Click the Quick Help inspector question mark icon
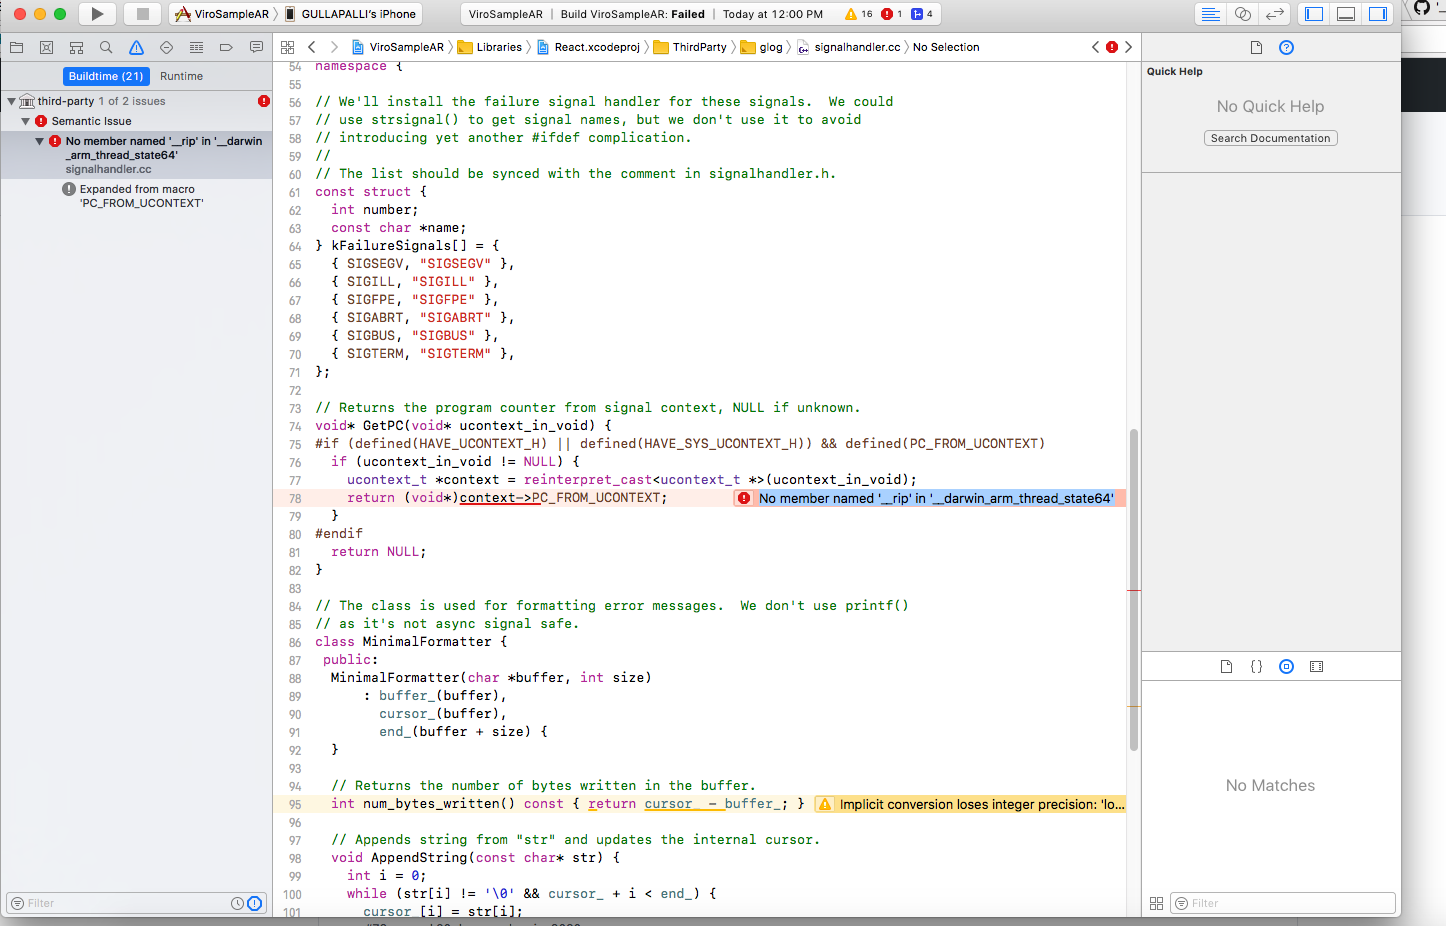Image resolution: width=1446 pixels, height=926 pixels. [x=1286, y=46]
